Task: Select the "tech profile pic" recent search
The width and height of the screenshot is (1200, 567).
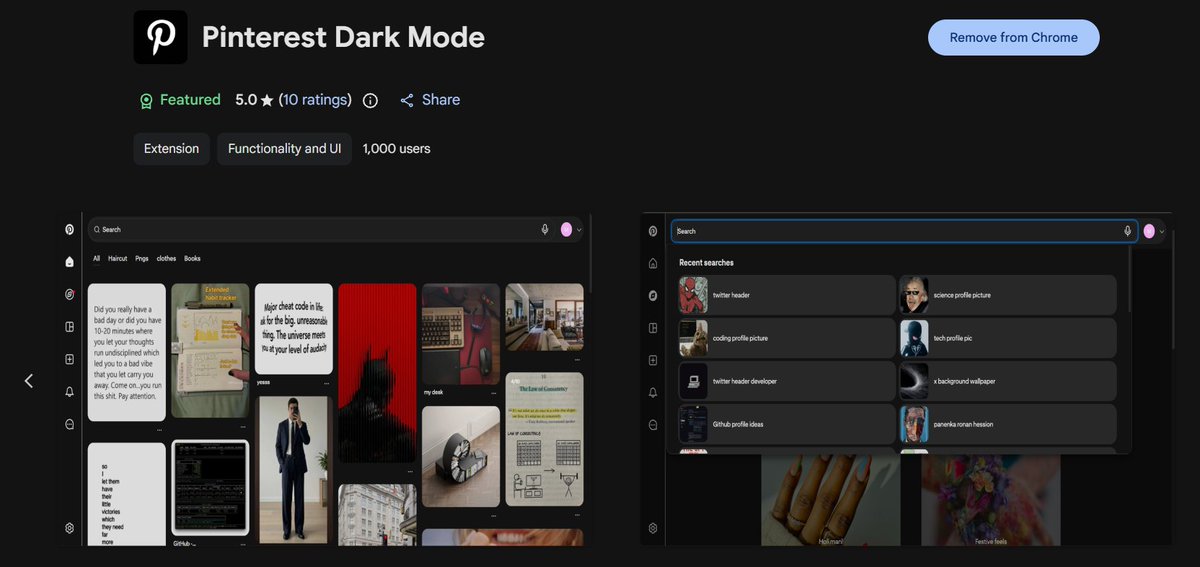Action: pyautogui.click(x=1007, y=338)
